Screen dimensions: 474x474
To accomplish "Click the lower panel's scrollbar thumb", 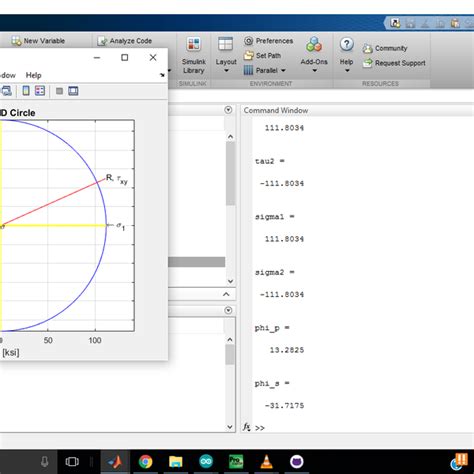I will (x=230, y=355).
